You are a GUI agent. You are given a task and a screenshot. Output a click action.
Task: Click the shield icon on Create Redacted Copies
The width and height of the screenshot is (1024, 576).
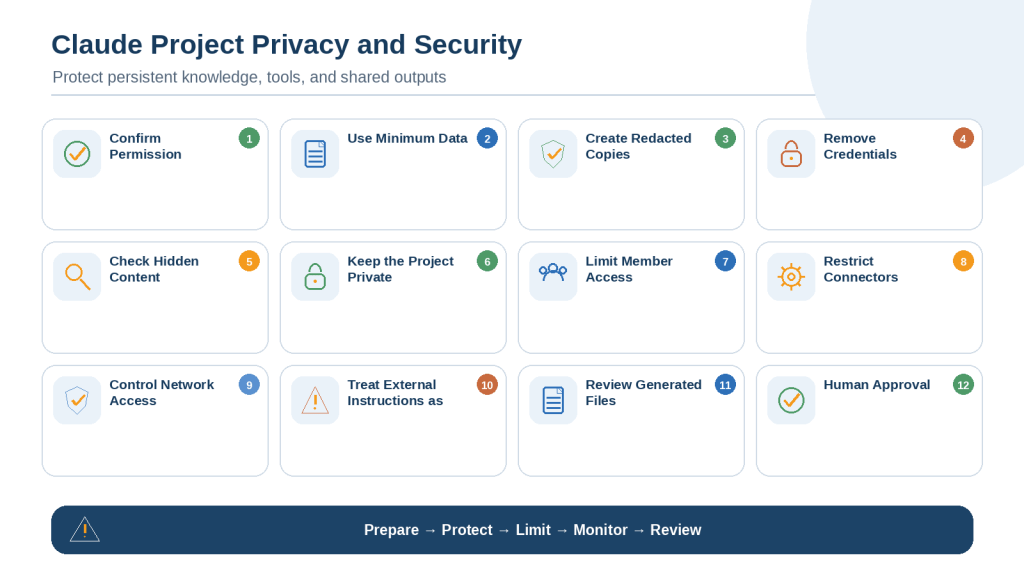point(553,154)
